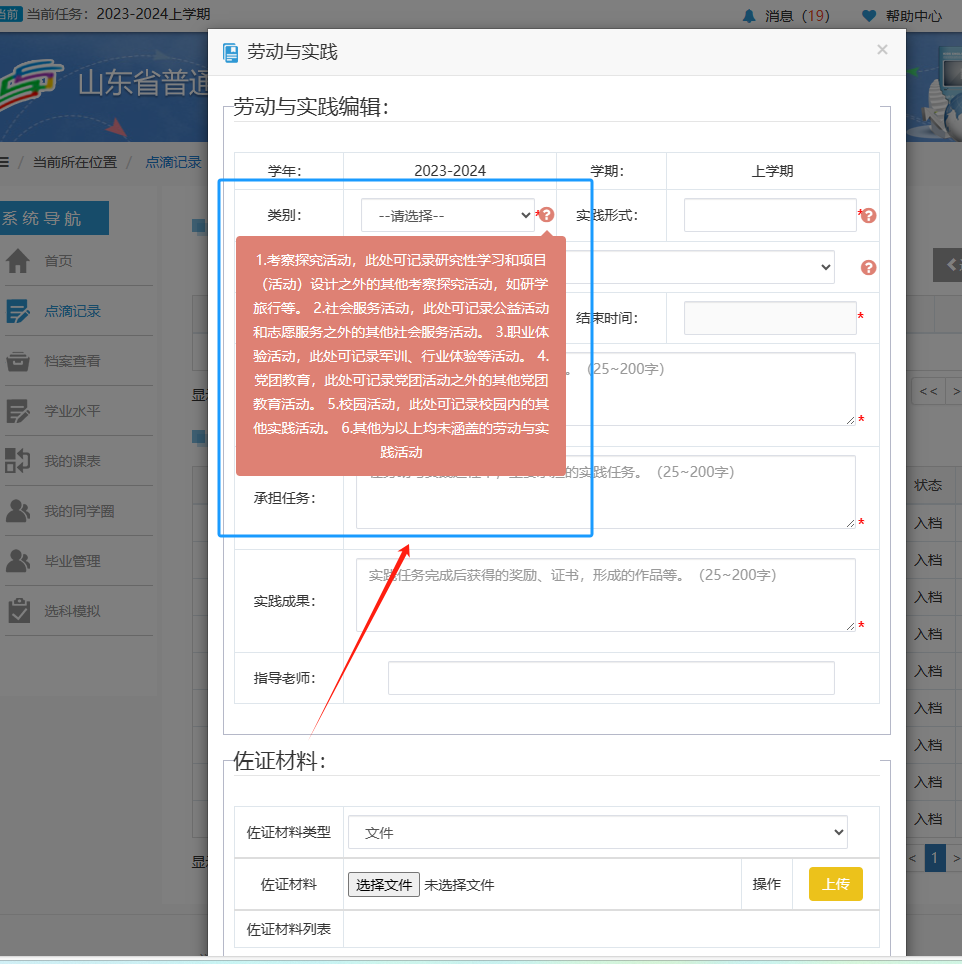Click the yellow 上传 button
Screen dimensions: 962x964
835,884
